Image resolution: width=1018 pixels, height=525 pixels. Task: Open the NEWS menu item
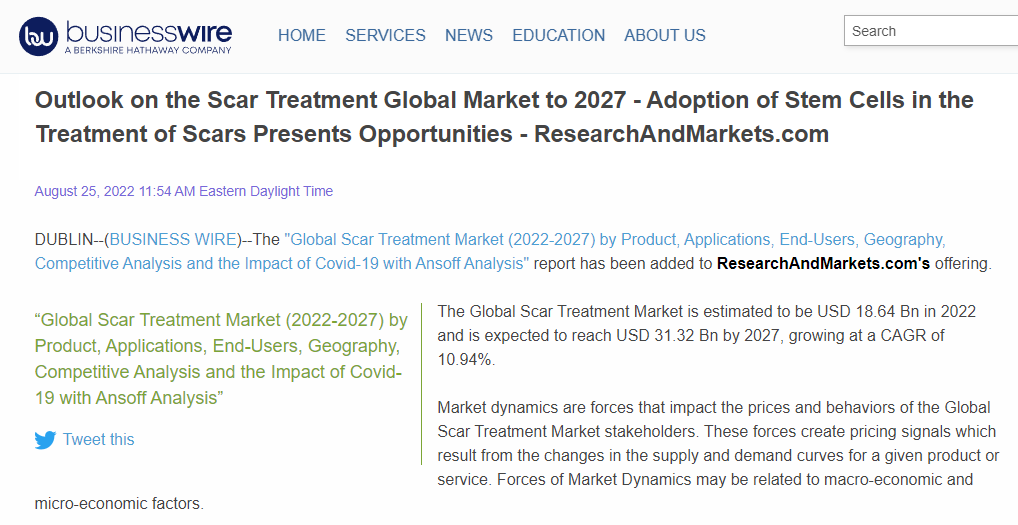point(469,35)
